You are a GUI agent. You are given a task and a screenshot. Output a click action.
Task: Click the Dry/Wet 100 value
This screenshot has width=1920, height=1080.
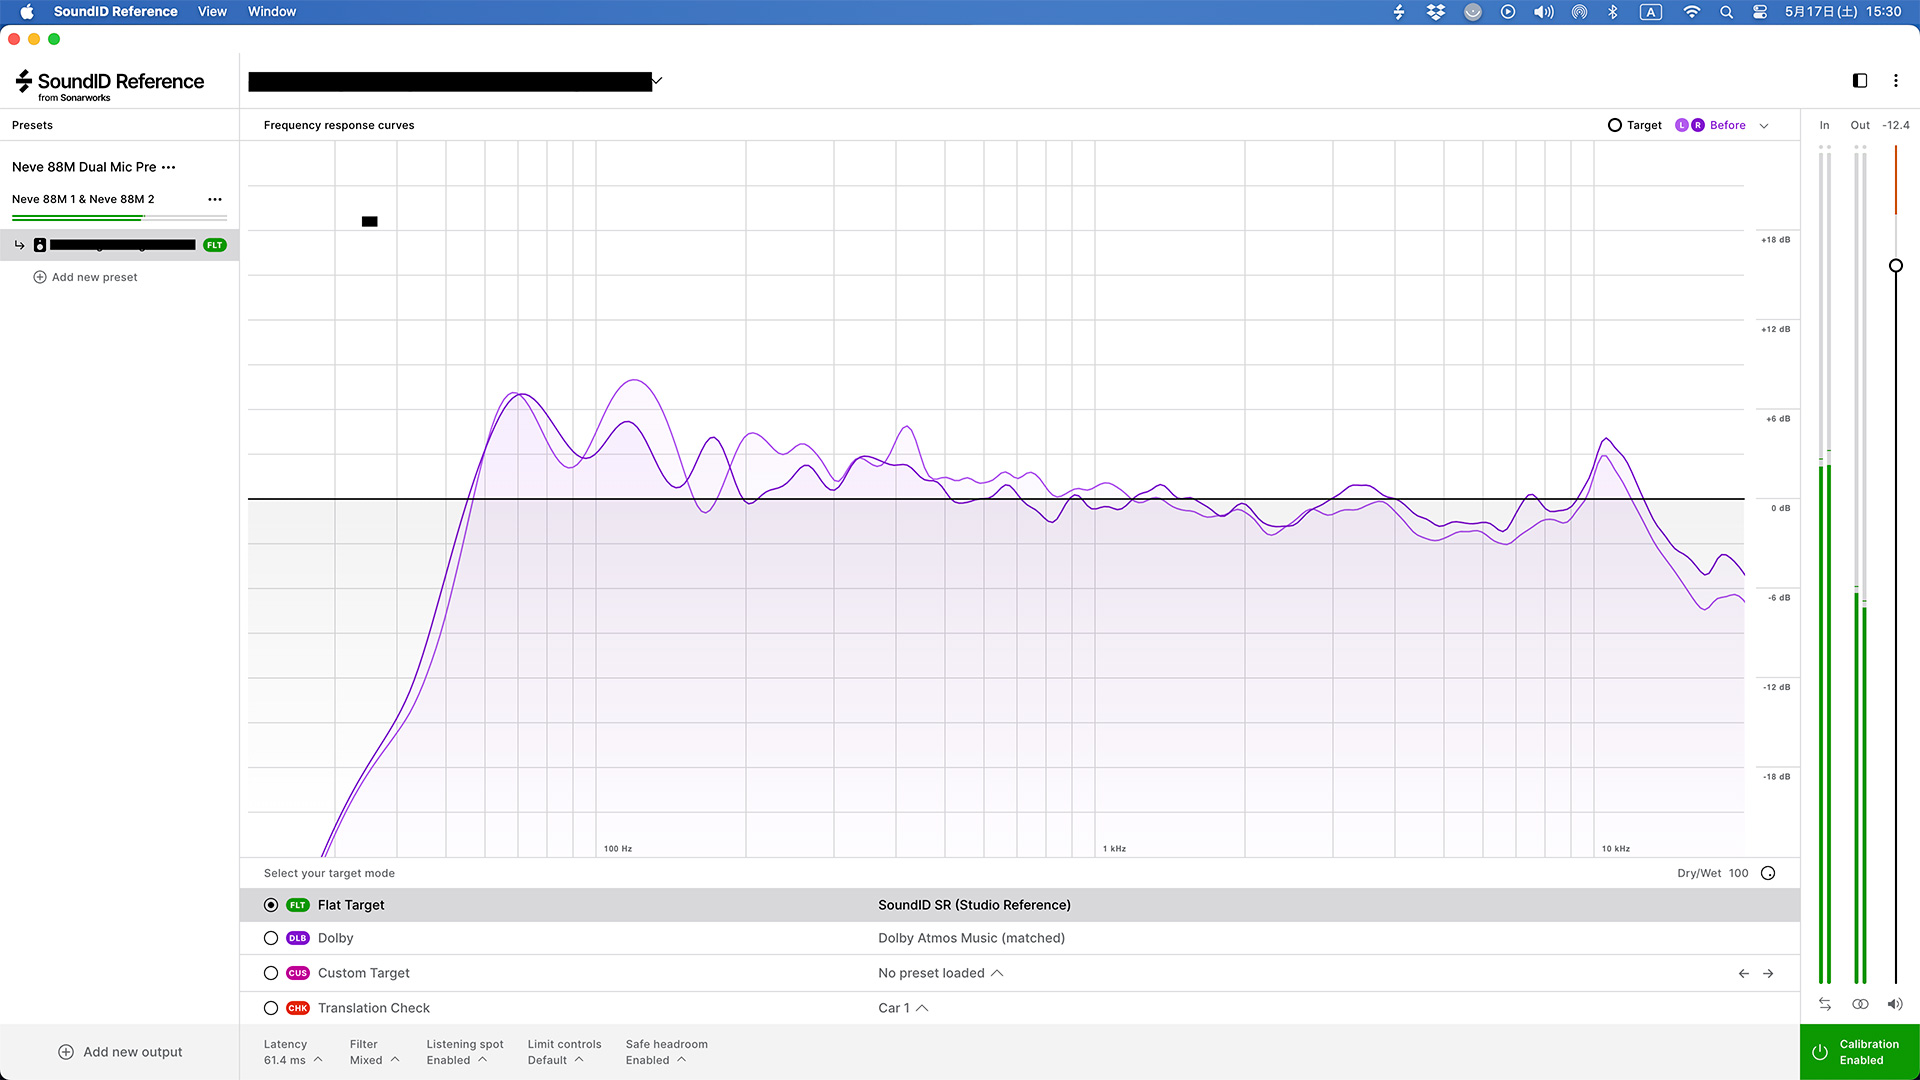1738,873
